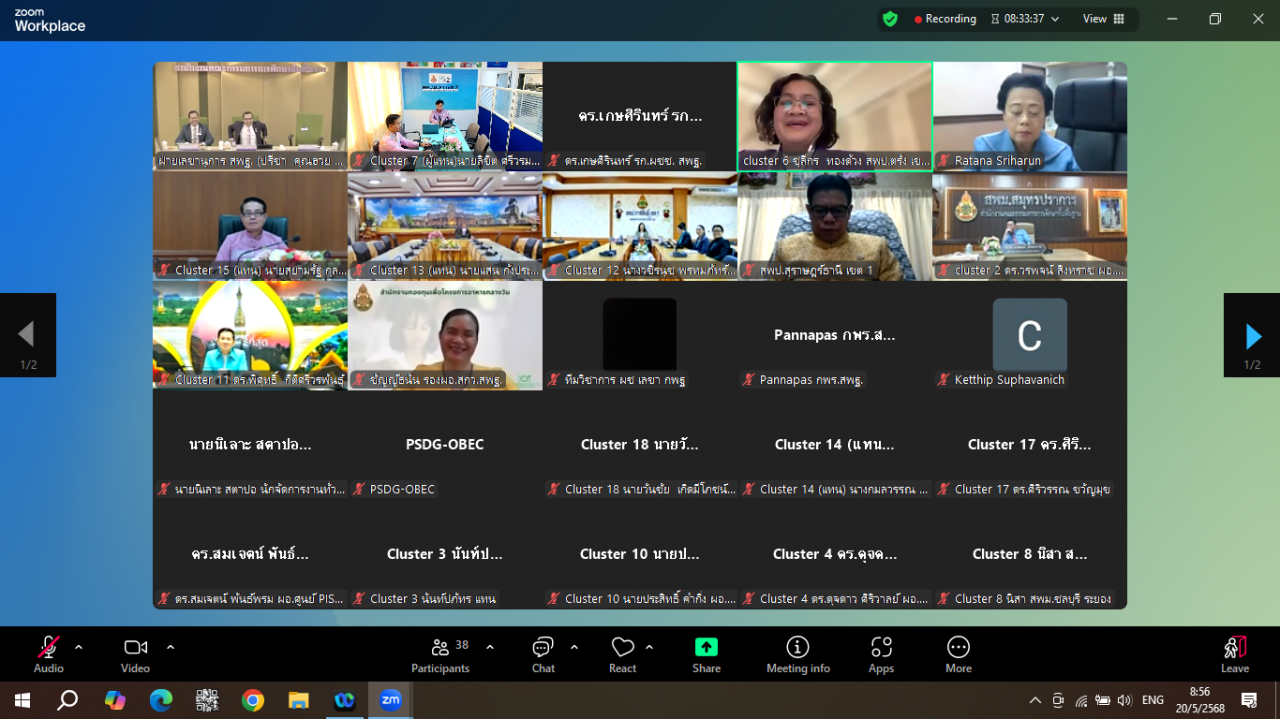This screenshot has height=719, width=1280.
Task: Expand participants options chevron
Action: pos(490,646)
